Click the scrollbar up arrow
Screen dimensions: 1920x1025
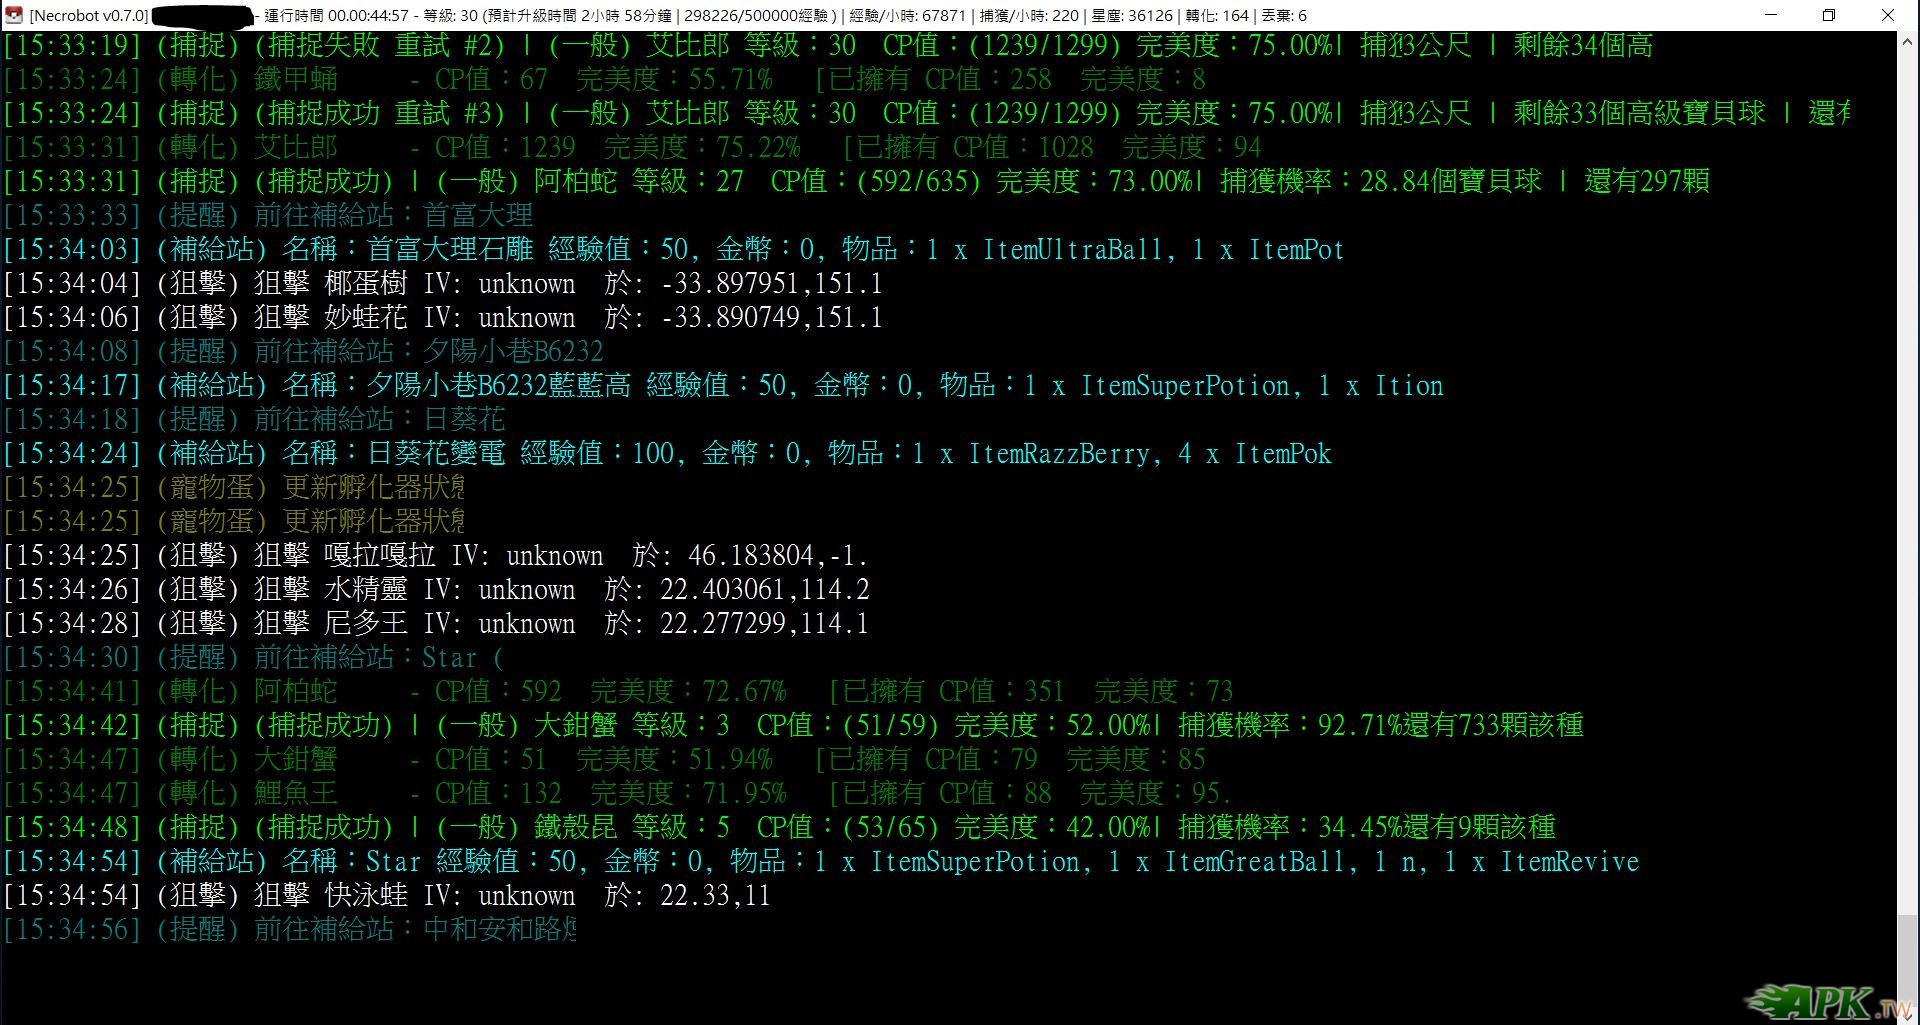1907,41
